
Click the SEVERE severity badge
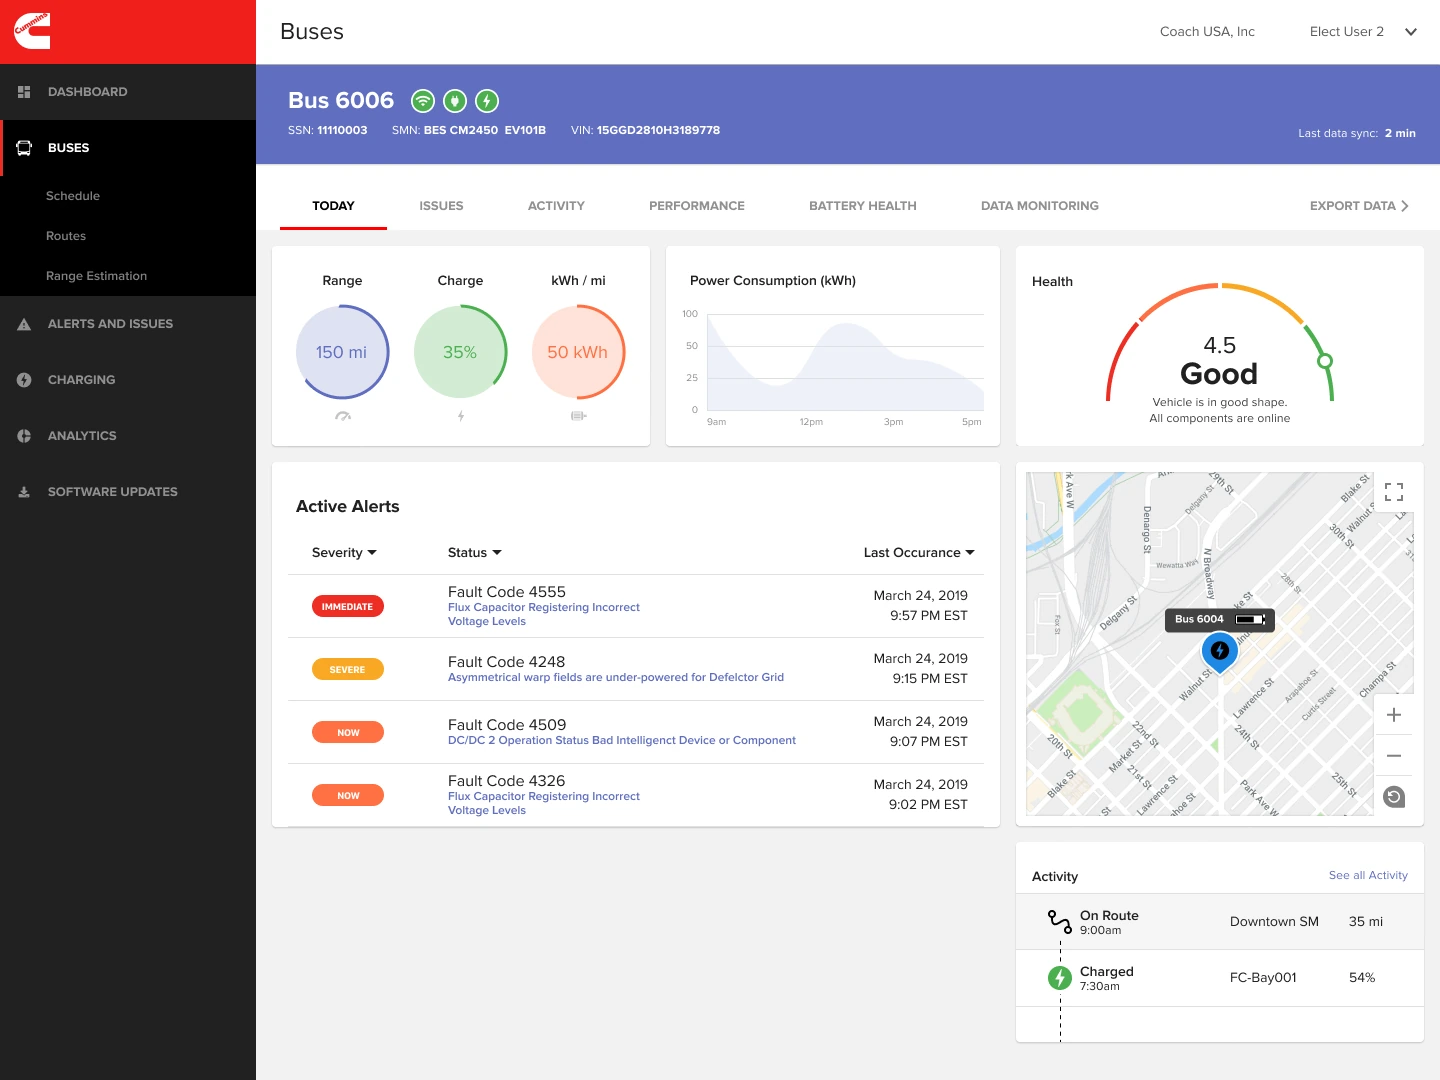(x=347, y=670)
